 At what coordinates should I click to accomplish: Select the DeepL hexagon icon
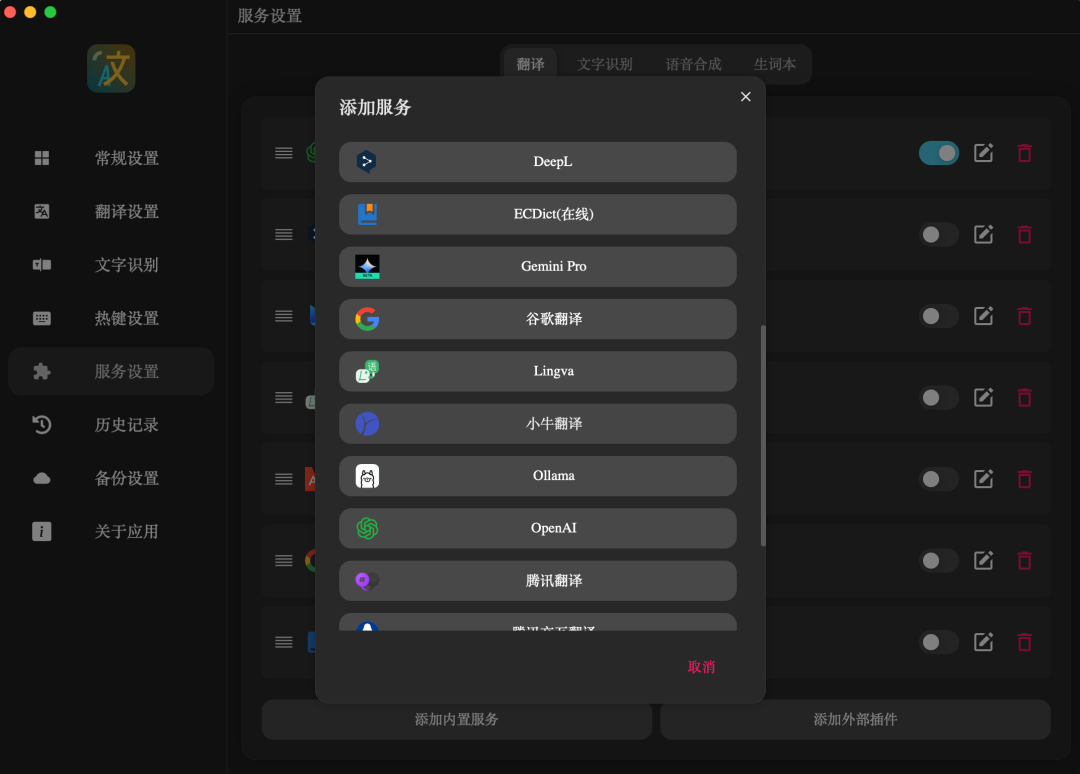click(366, 162)
